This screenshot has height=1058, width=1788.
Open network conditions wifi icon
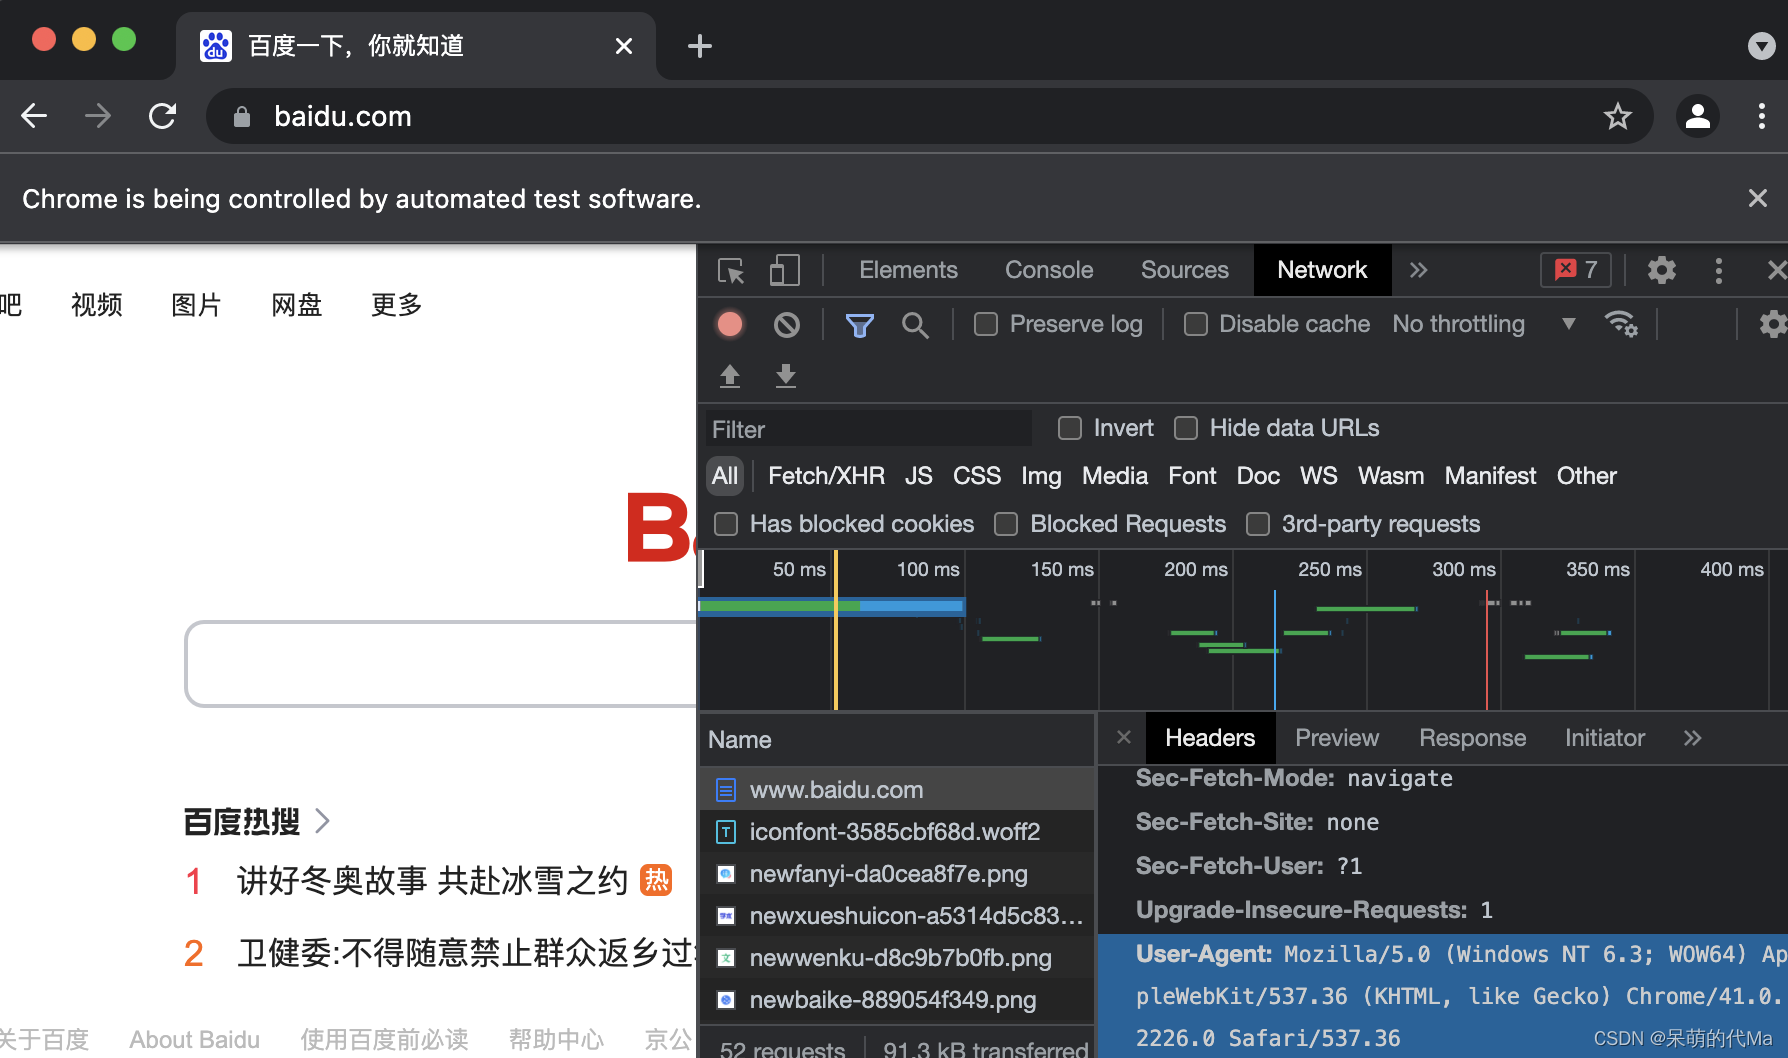pos(1621,324)
